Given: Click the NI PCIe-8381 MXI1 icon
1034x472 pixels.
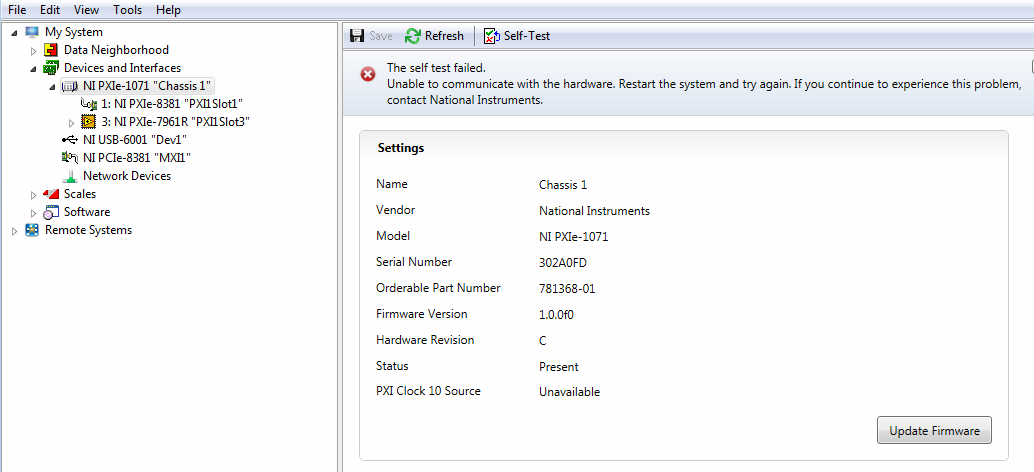Looking at the screenshot, I should point(70,158).
